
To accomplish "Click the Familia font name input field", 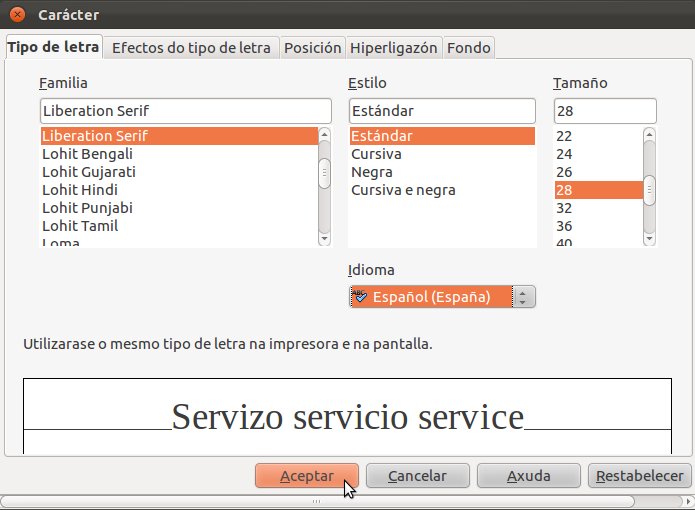I will click(x=186, y=111).
